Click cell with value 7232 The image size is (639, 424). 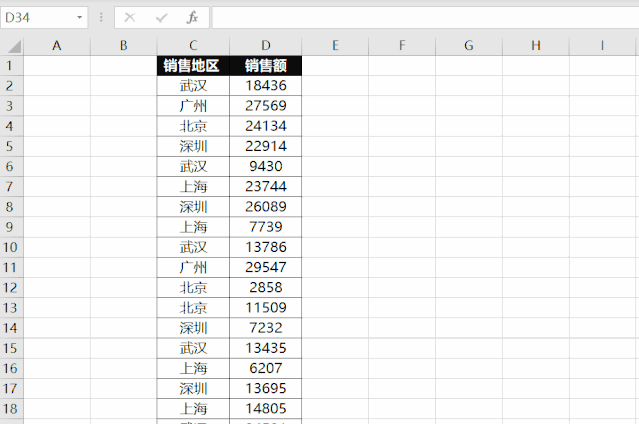point(266,328)
